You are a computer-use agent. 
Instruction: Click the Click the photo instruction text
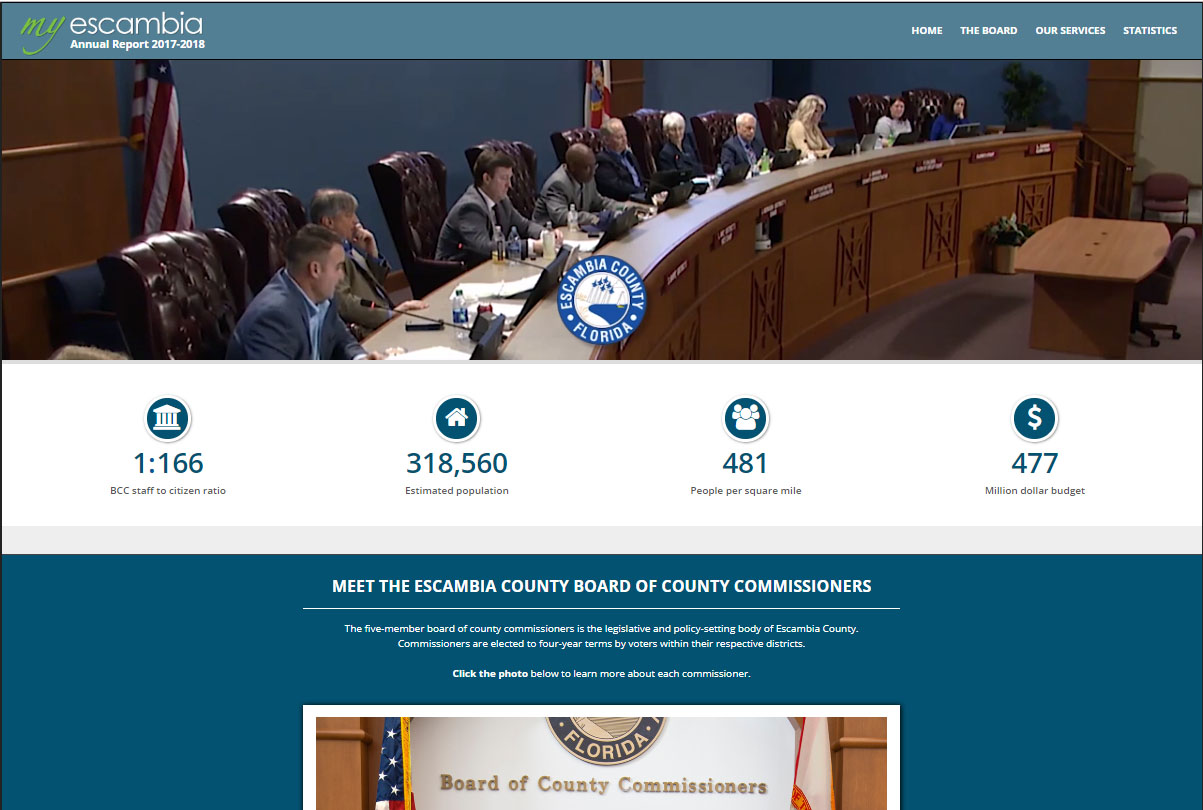coord(601,673)
